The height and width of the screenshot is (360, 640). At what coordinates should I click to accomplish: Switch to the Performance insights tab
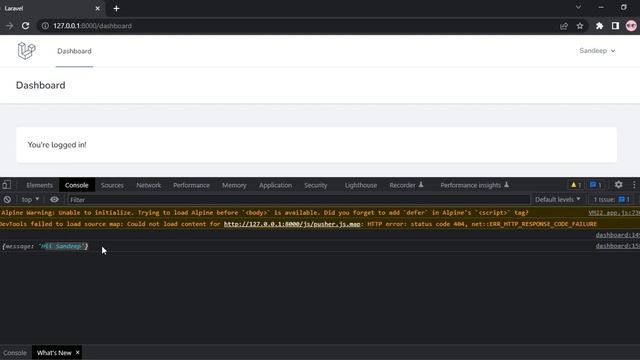point(474,185)
